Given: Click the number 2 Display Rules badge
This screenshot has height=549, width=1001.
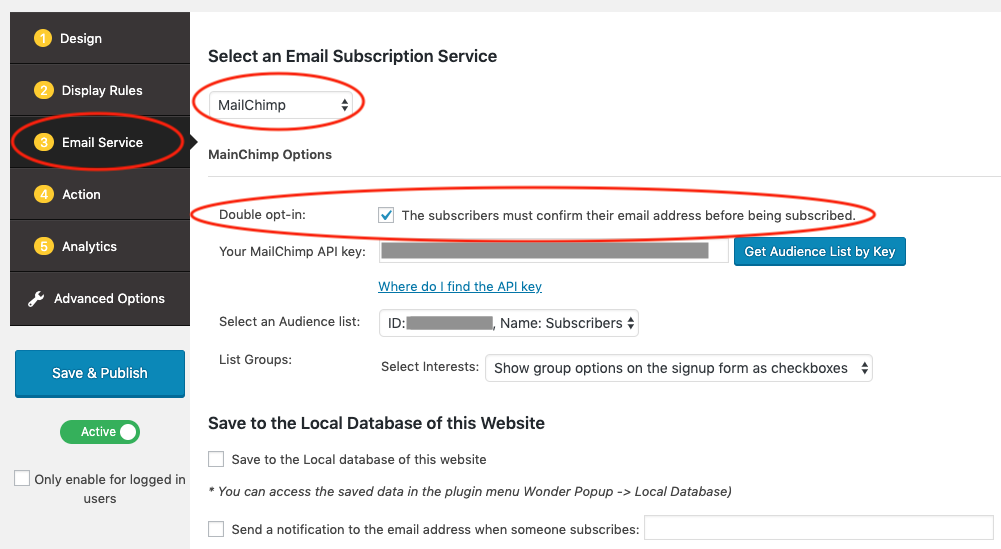Looking at the screenshot, I should [x=43, y=91].
